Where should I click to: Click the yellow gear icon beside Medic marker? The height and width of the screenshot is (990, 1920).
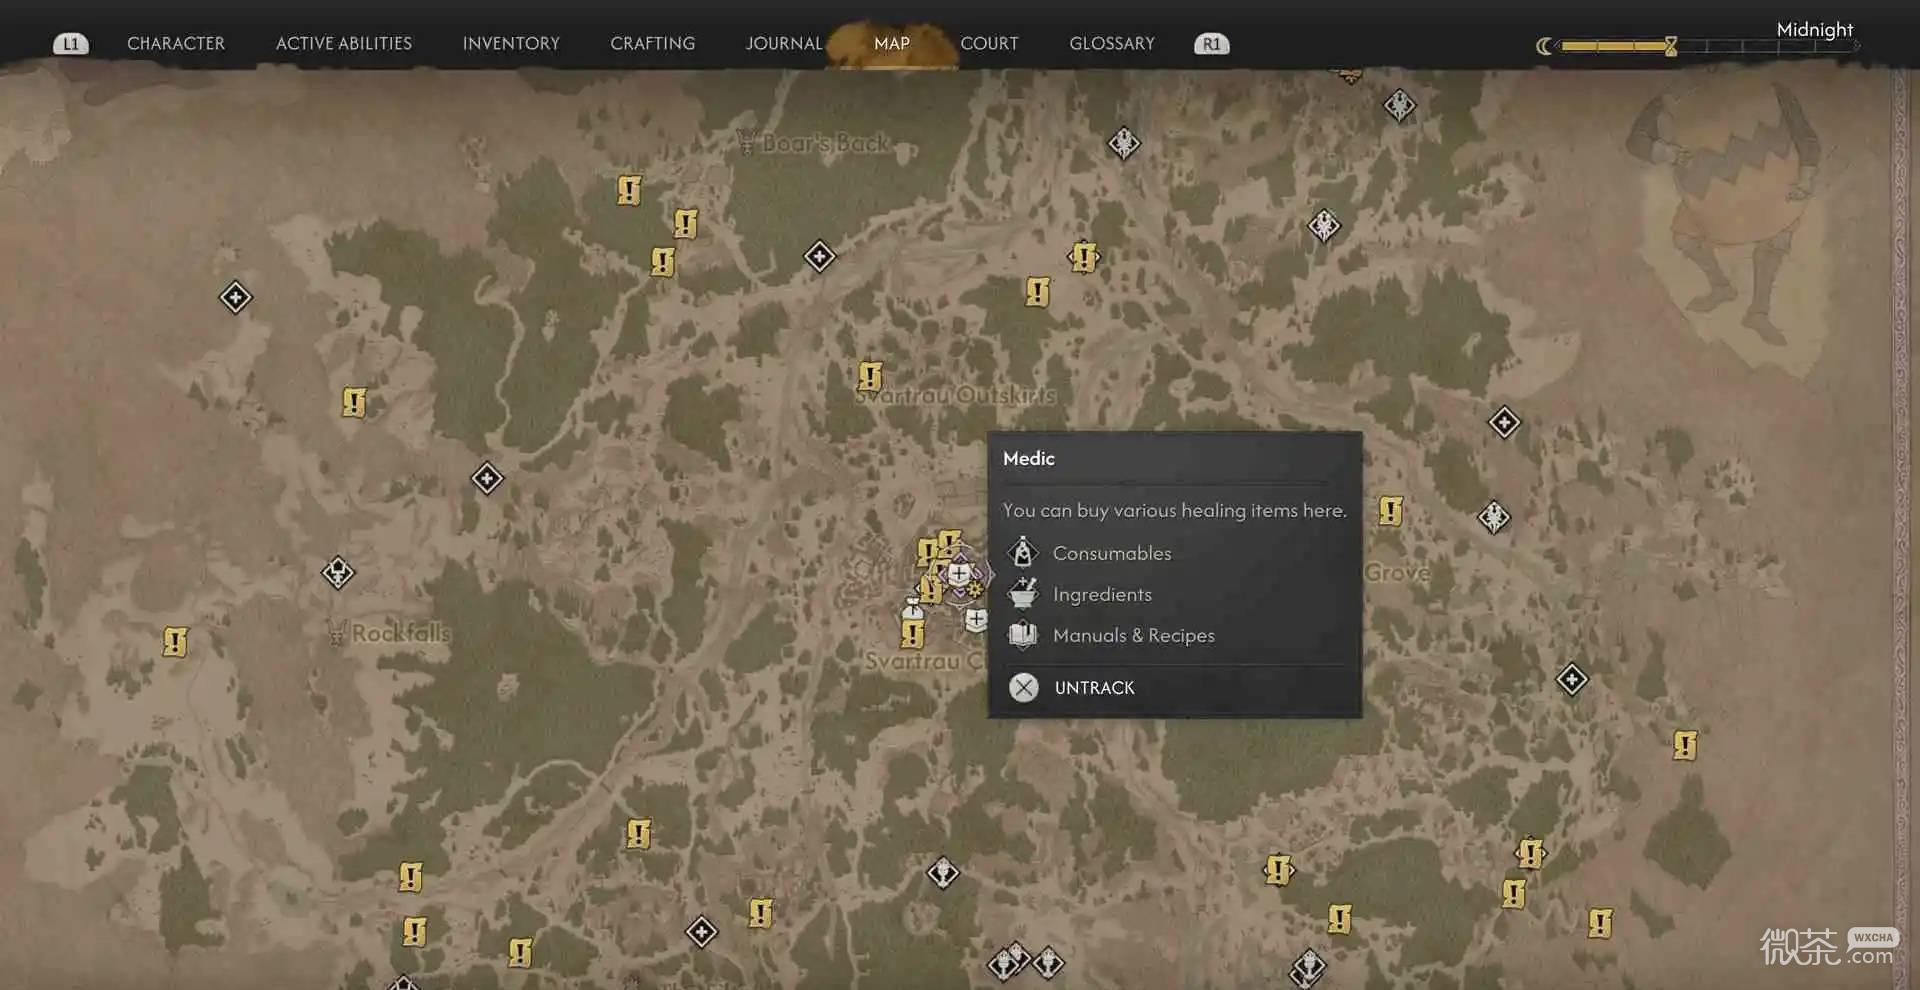[975, 590]
